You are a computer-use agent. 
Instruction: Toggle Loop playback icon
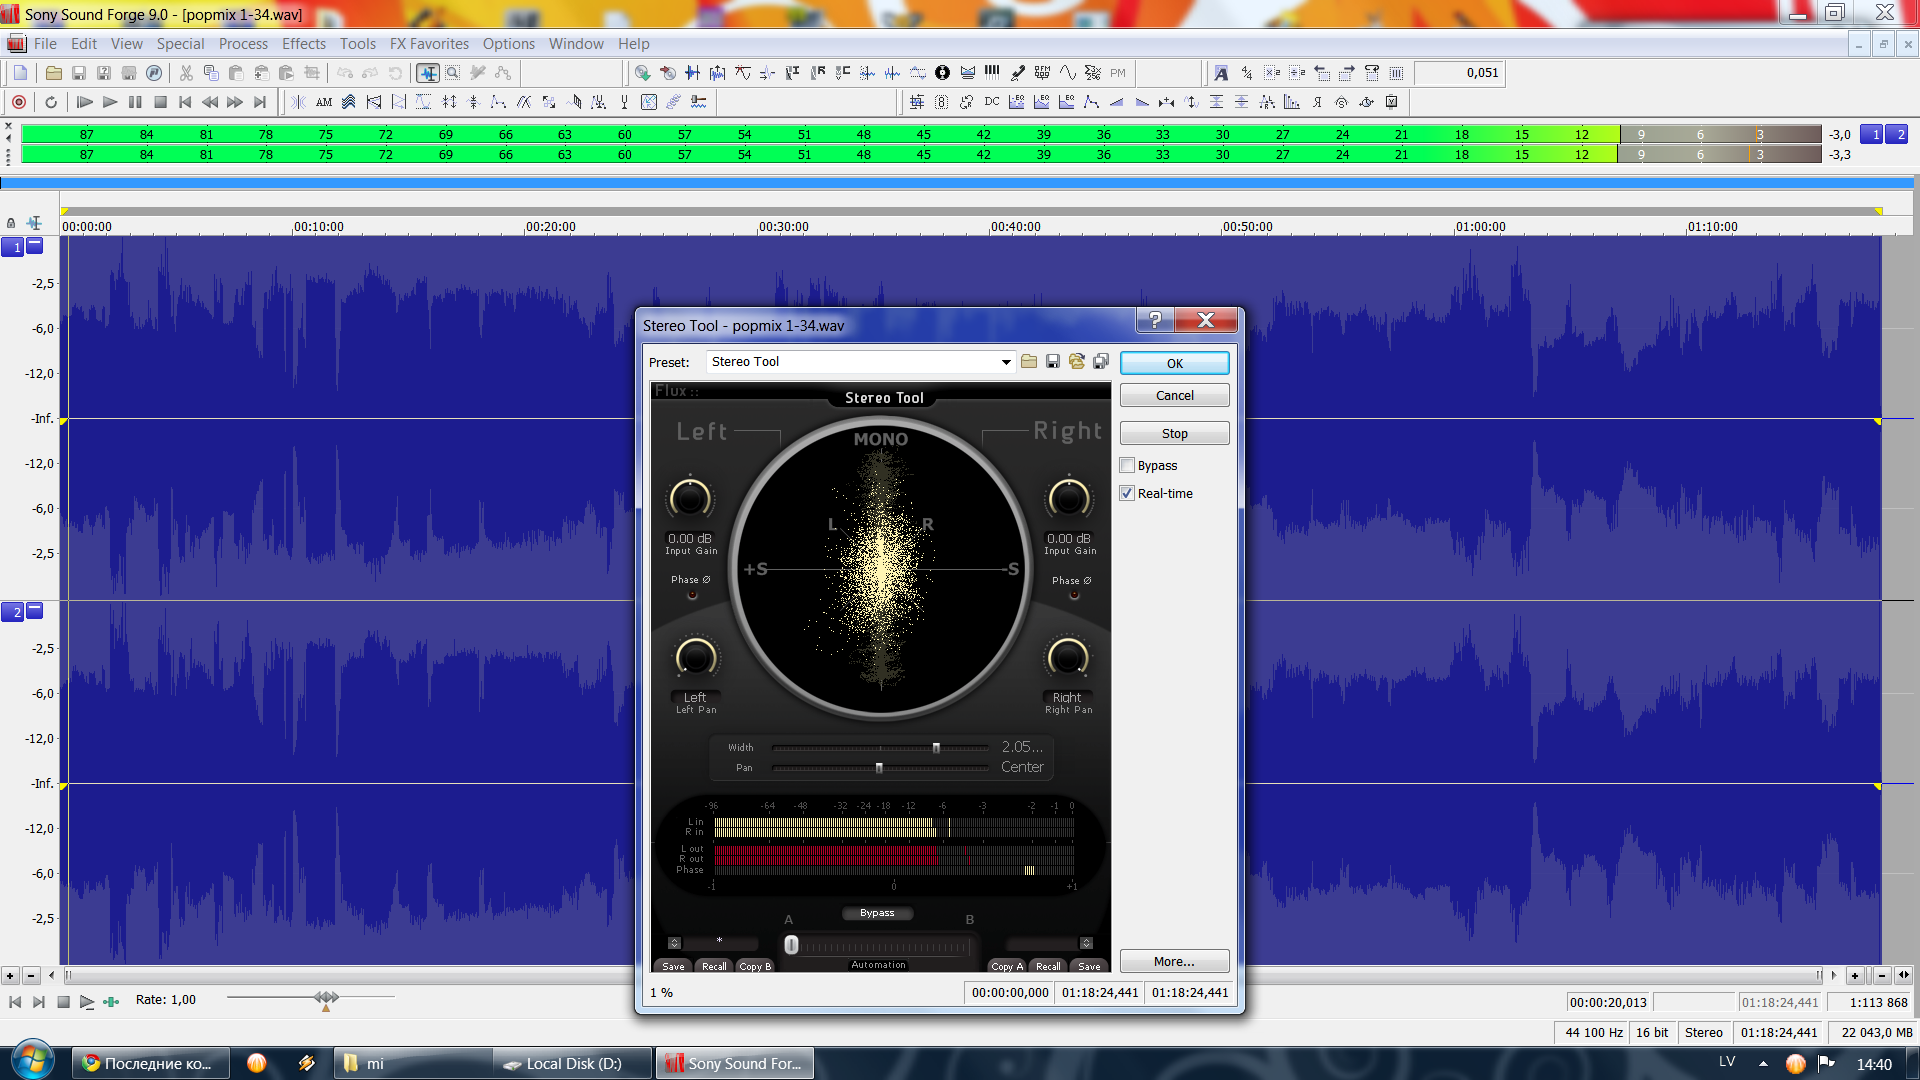tap(51, 102)
